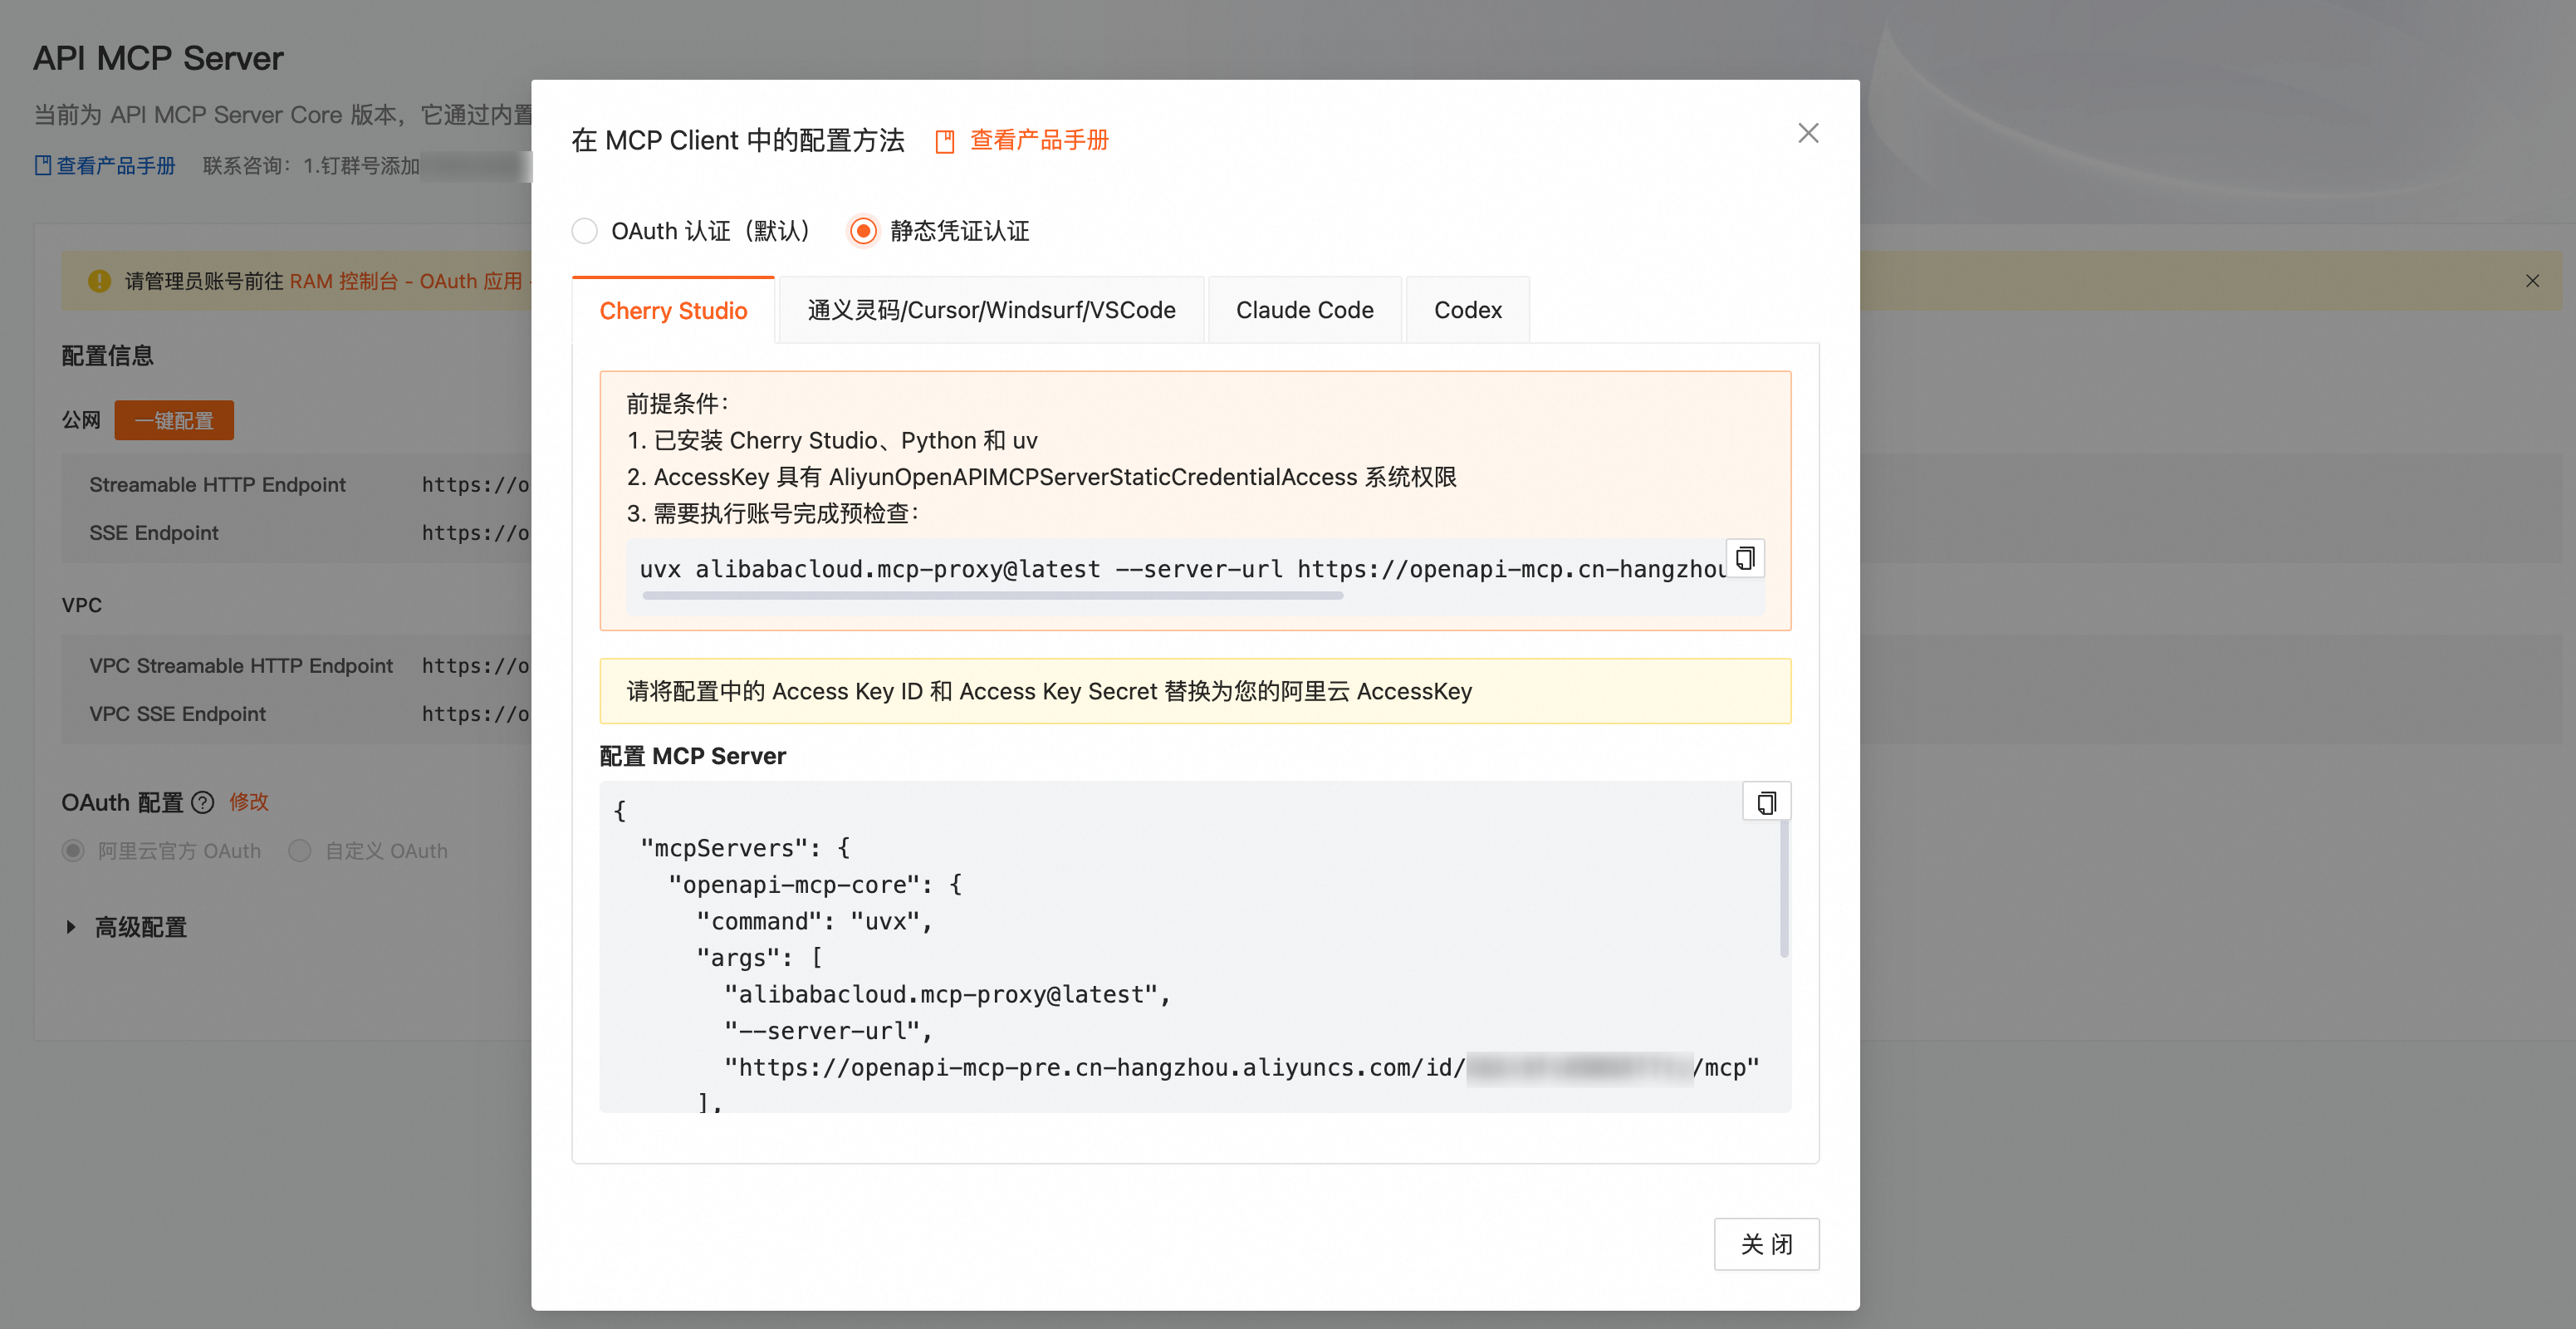The height and width of the screenshot is (1329, 2576).
Task: Click the "alibabacloud.mcp-proxy@latest" argument line
Action: point(947,995)
